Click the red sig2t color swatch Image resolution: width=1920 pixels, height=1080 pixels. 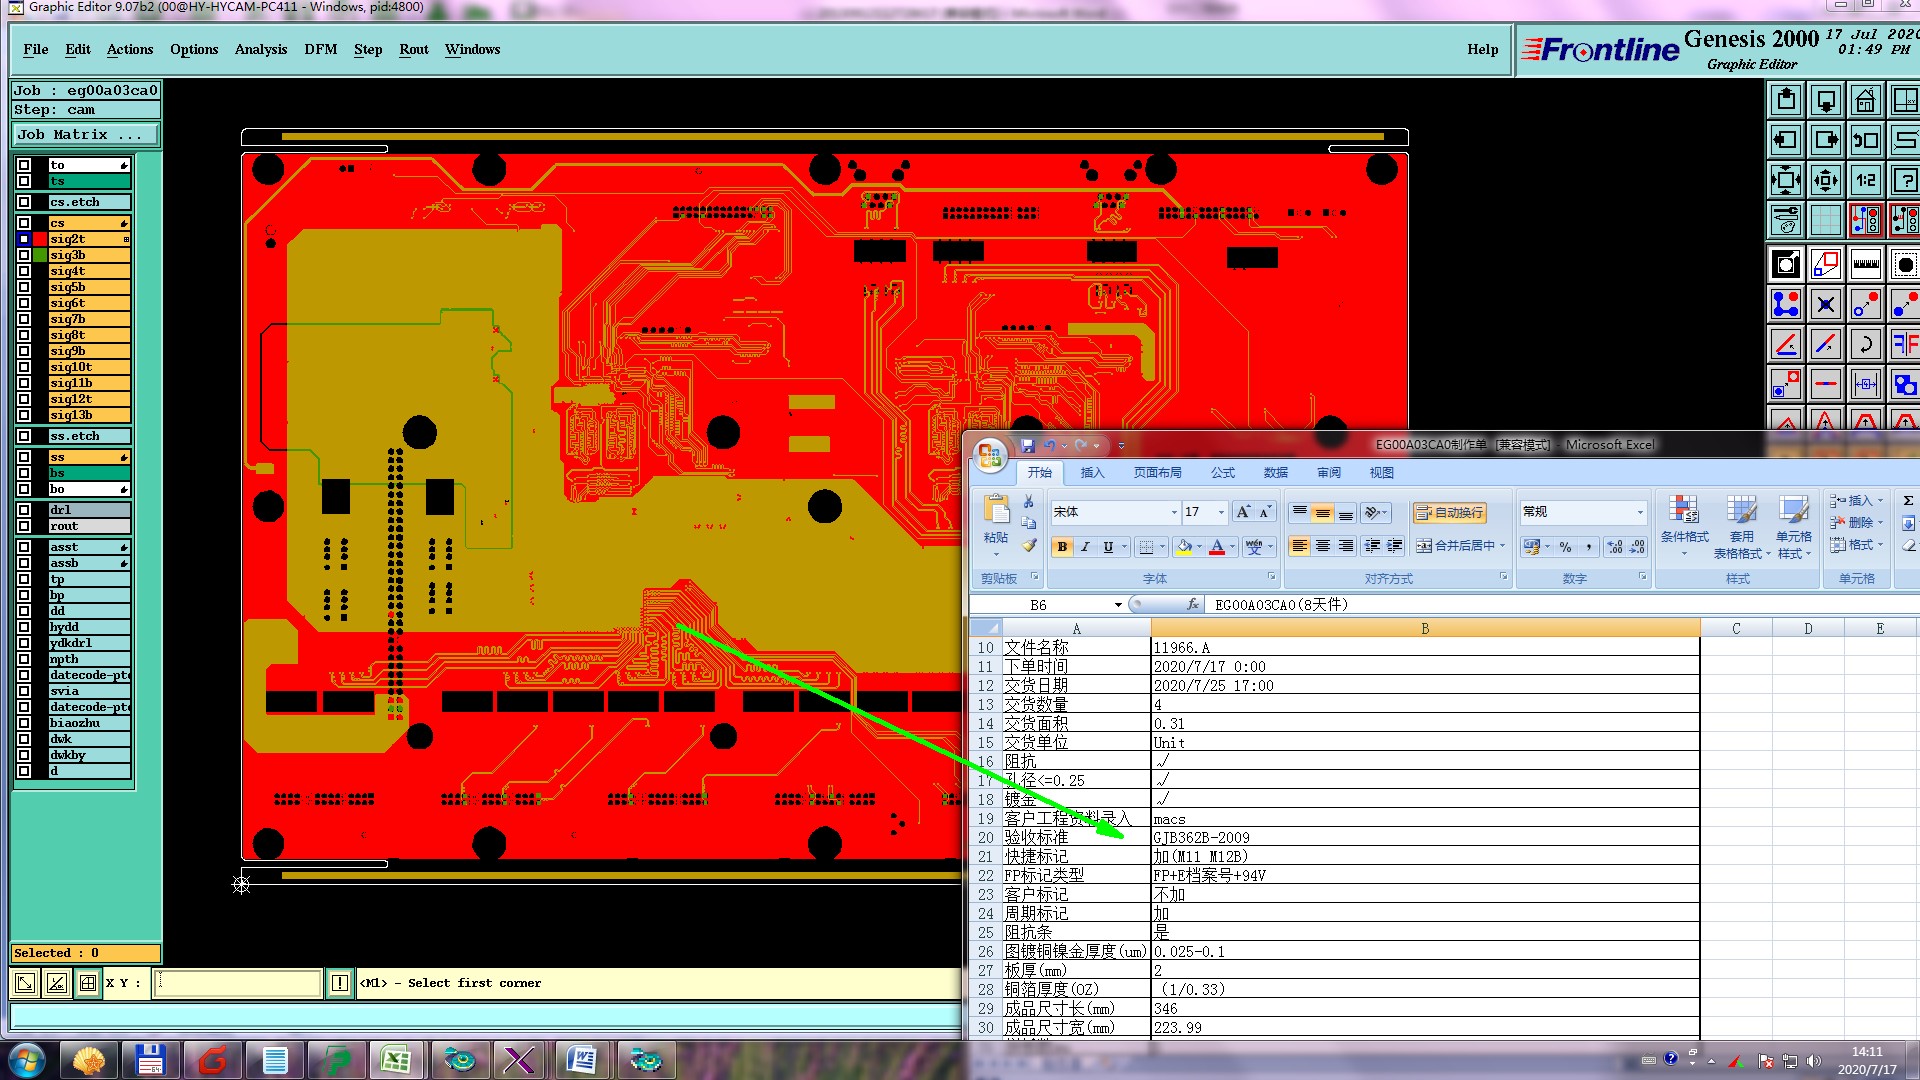coord(40,239)
